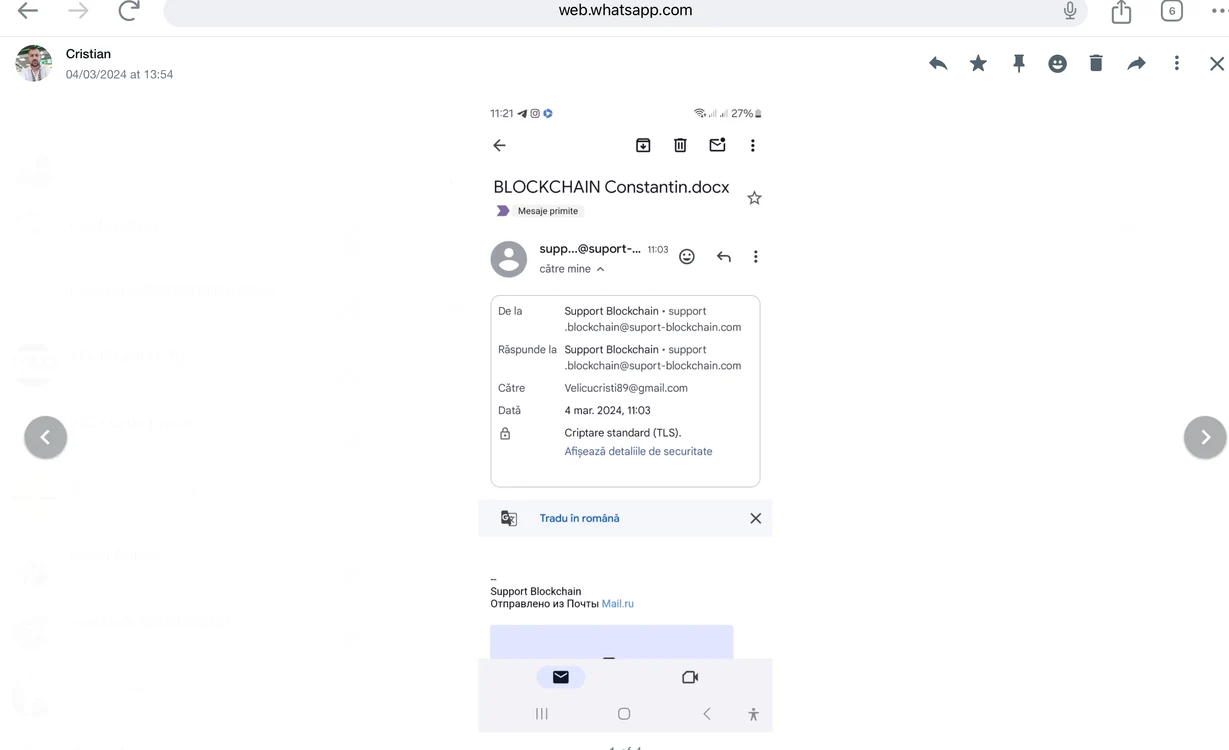This screenshot has height=750, width=1229.
Task: Tap Tradu în română link
Action: pos(579,518)
